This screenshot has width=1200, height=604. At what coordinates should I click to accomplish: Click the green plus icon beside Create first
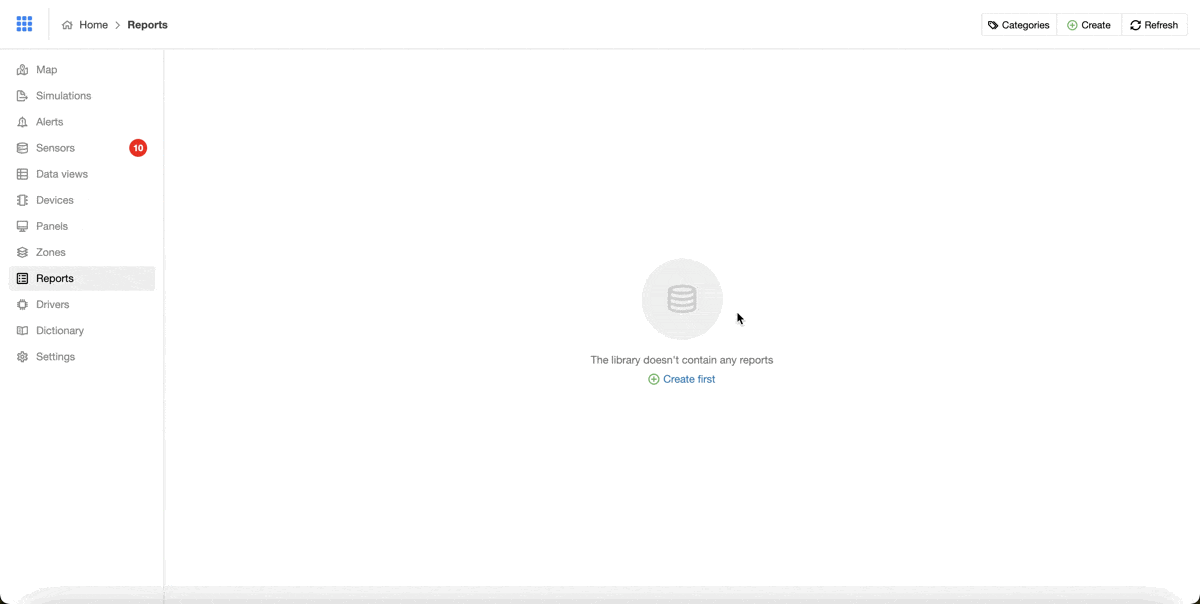click(654, 379)
